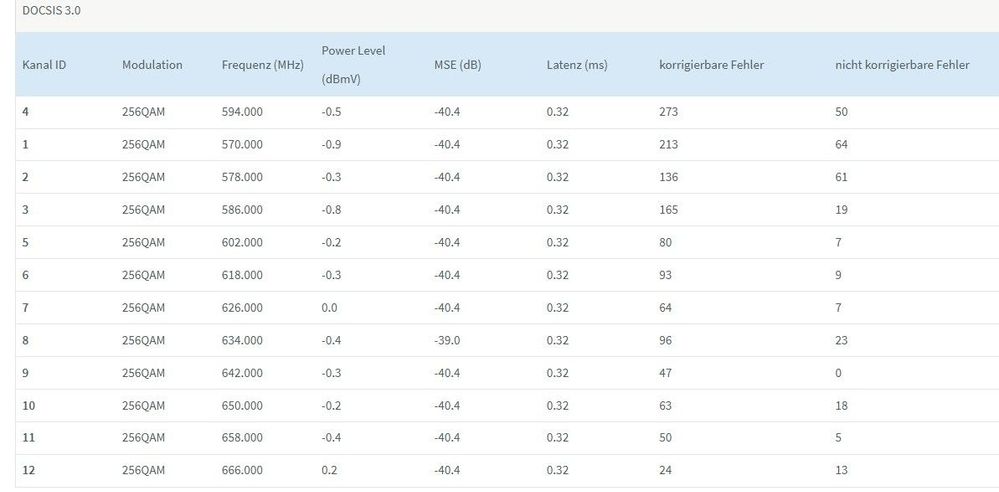Click frequency value 570.000

click(242, 145)
